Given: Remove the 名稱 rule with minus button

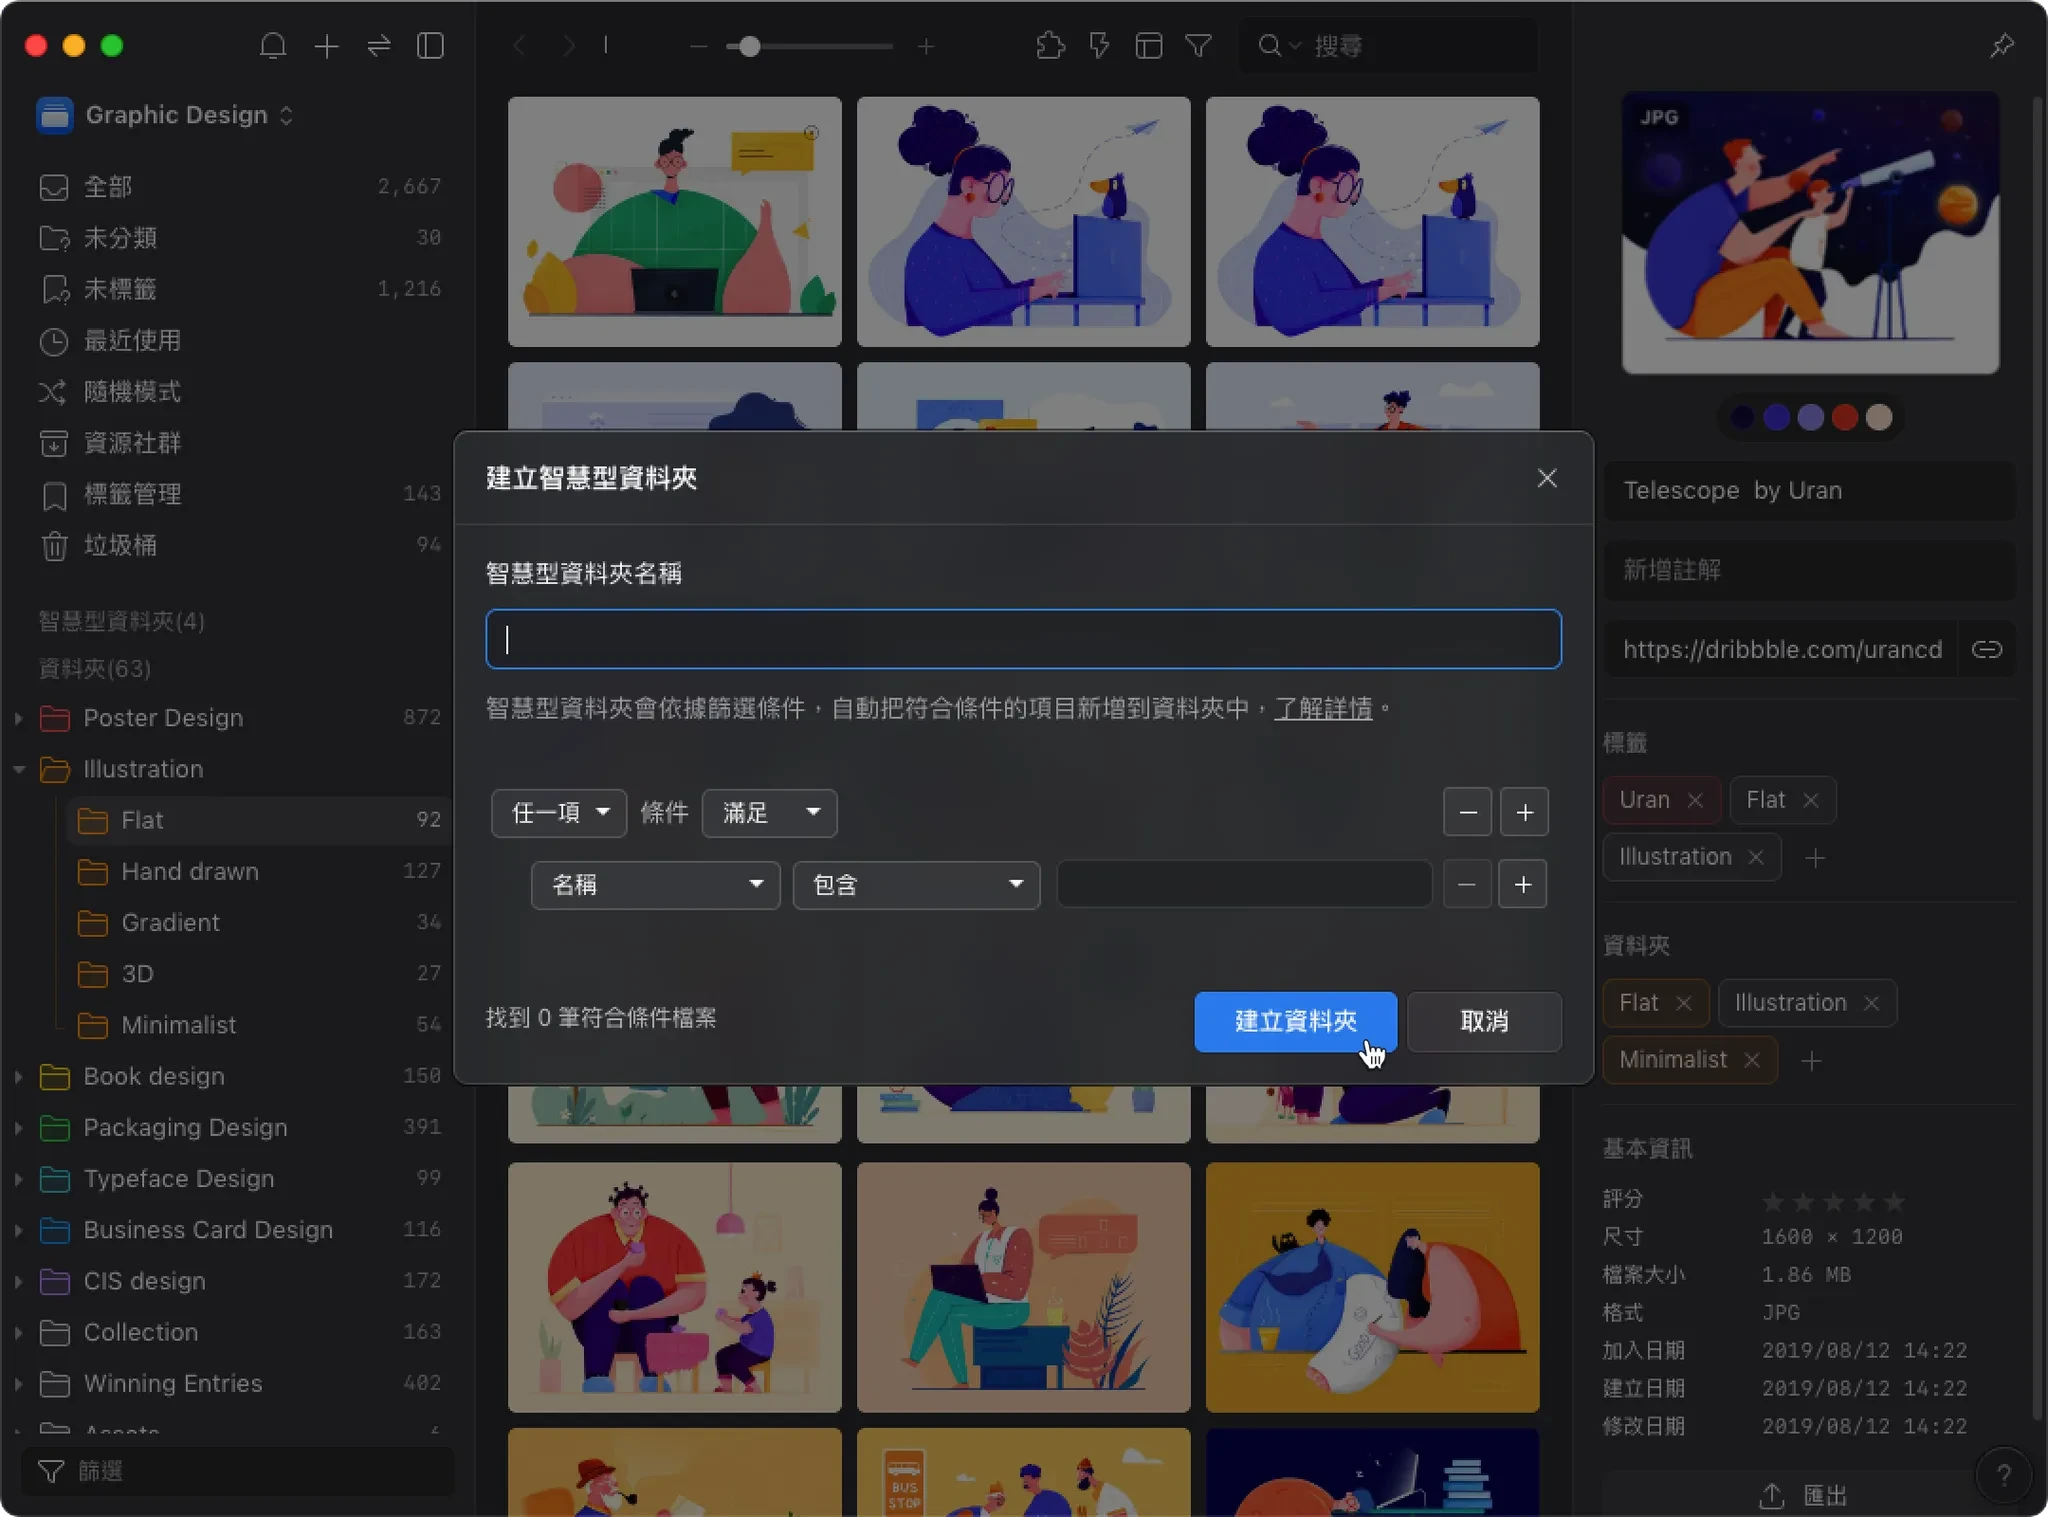Looking at the screenshot, I should pos(1467,884).
